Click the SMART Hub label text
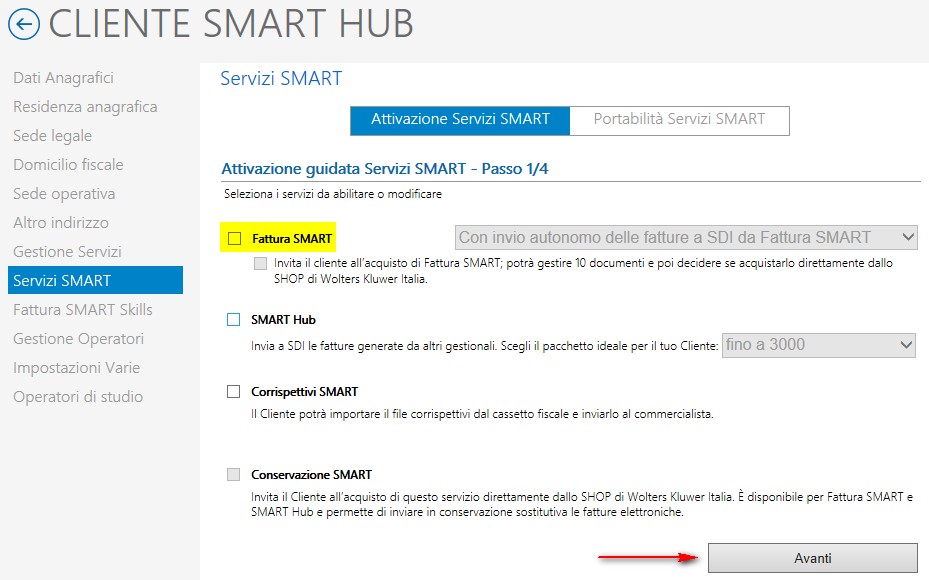 tap(283, 320)
